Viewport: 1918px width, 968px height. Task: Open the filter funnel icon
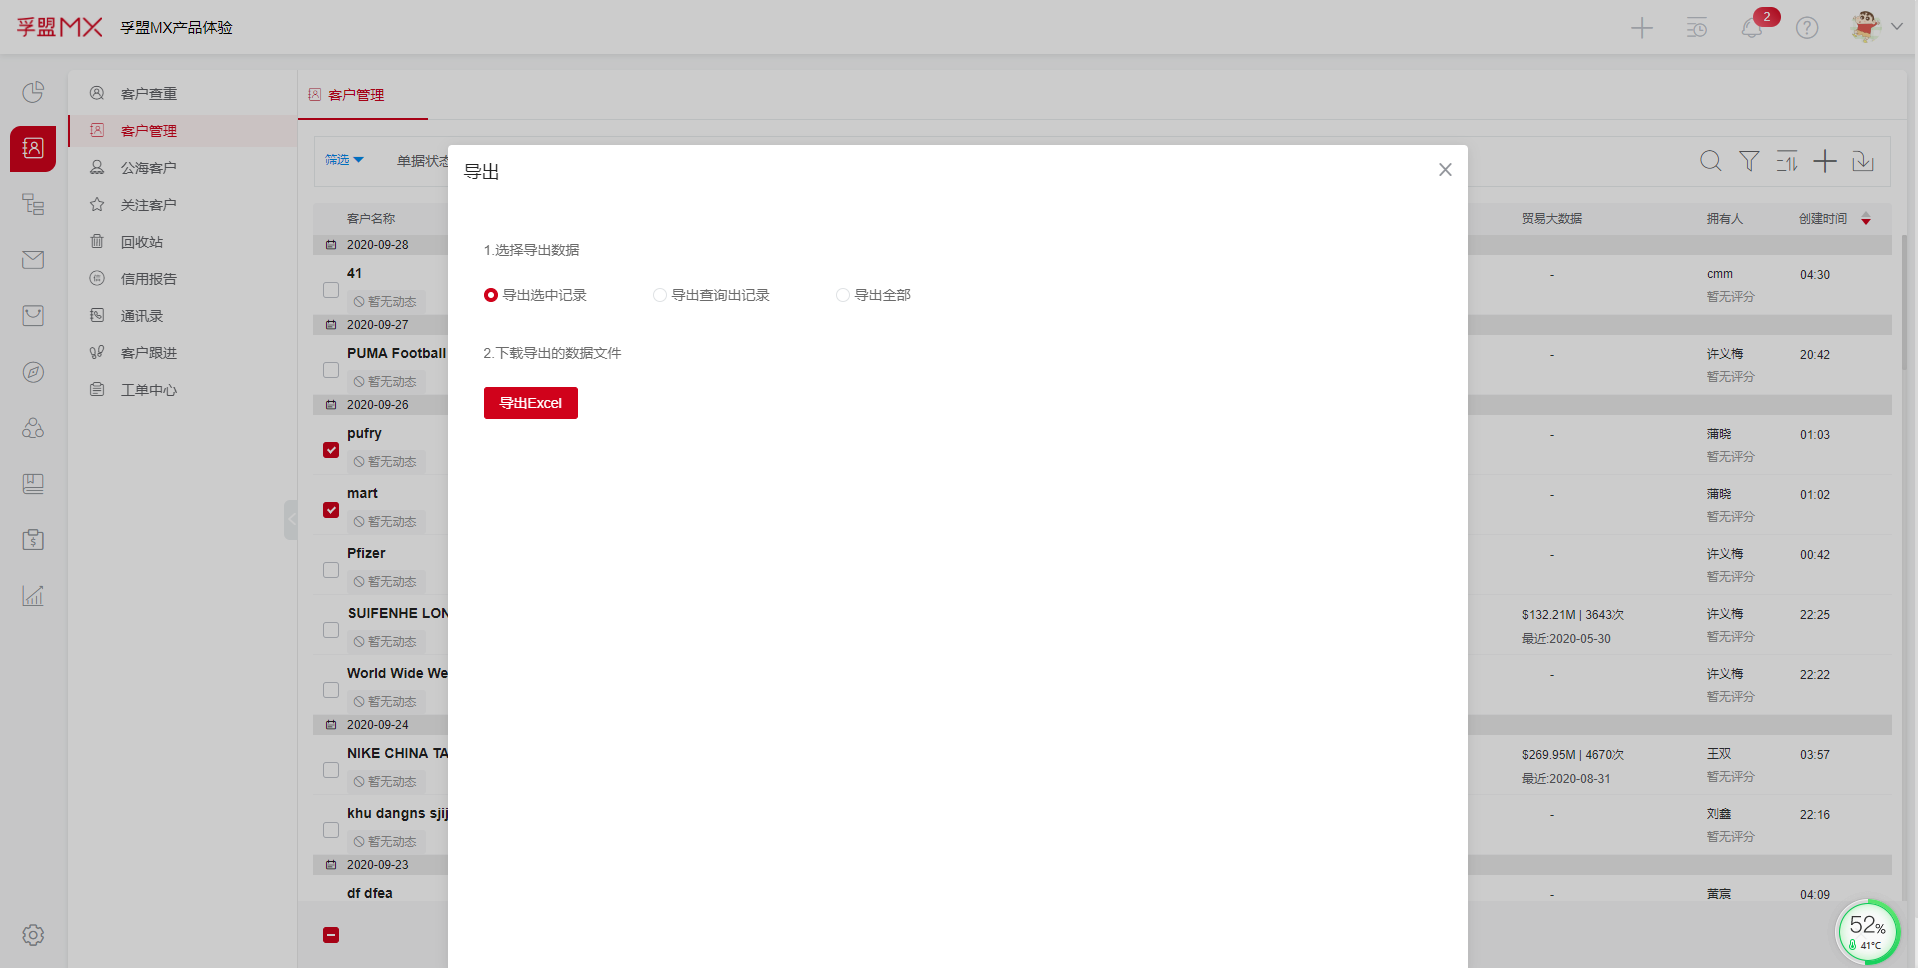point(1748,161)
